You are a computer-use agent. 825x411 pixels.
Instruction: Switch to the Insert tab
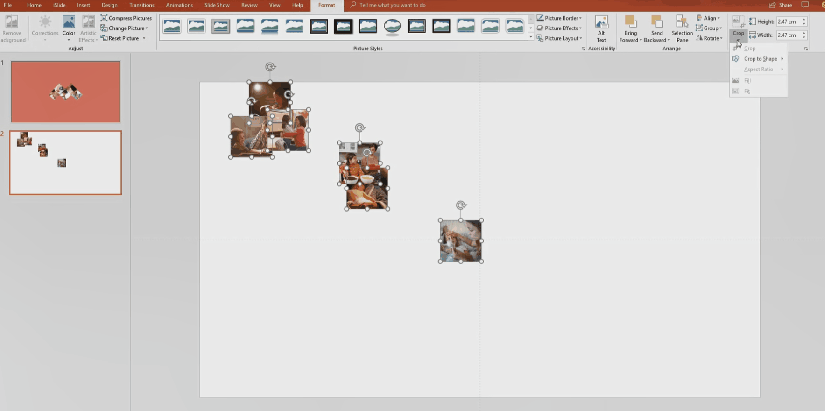[x=83, y=5]
